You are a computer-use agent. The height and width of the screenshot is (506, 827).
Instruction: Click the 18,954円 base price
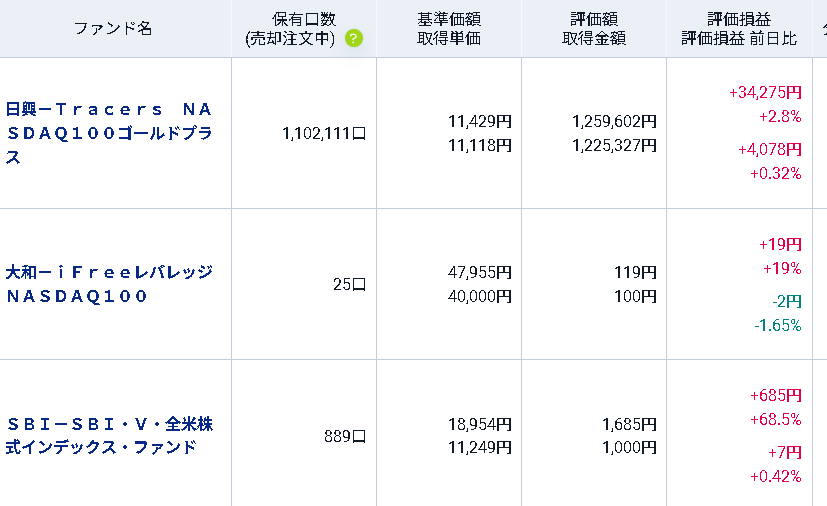(x=480, y=424)
